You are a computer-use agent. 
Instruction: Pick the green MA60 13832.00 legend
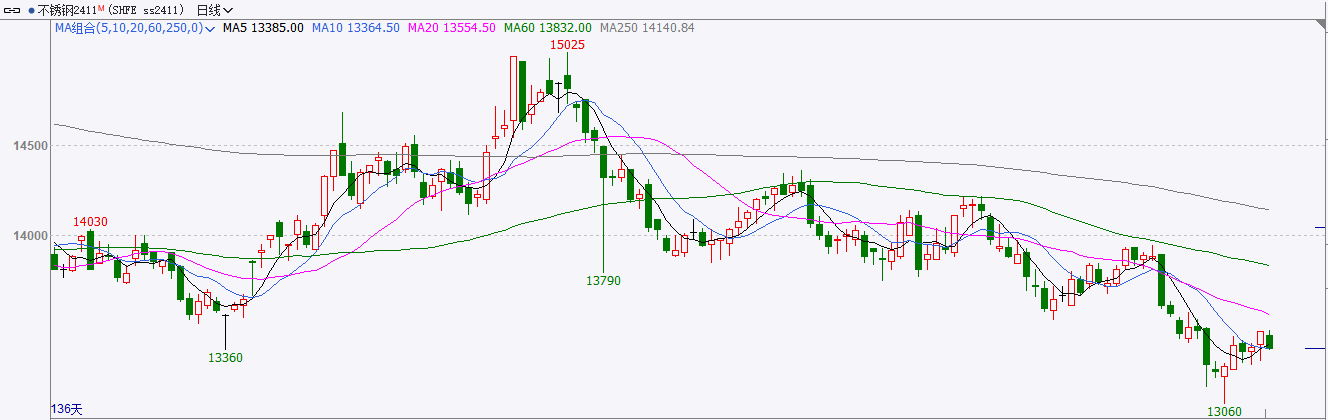pyautogui.click(x=547, y=29)
